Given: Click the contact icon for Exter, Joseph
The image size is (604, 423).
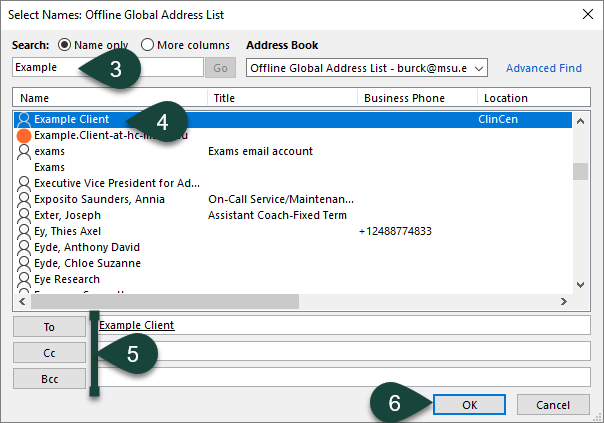Looking at the screenshot, I should (24, 215).
